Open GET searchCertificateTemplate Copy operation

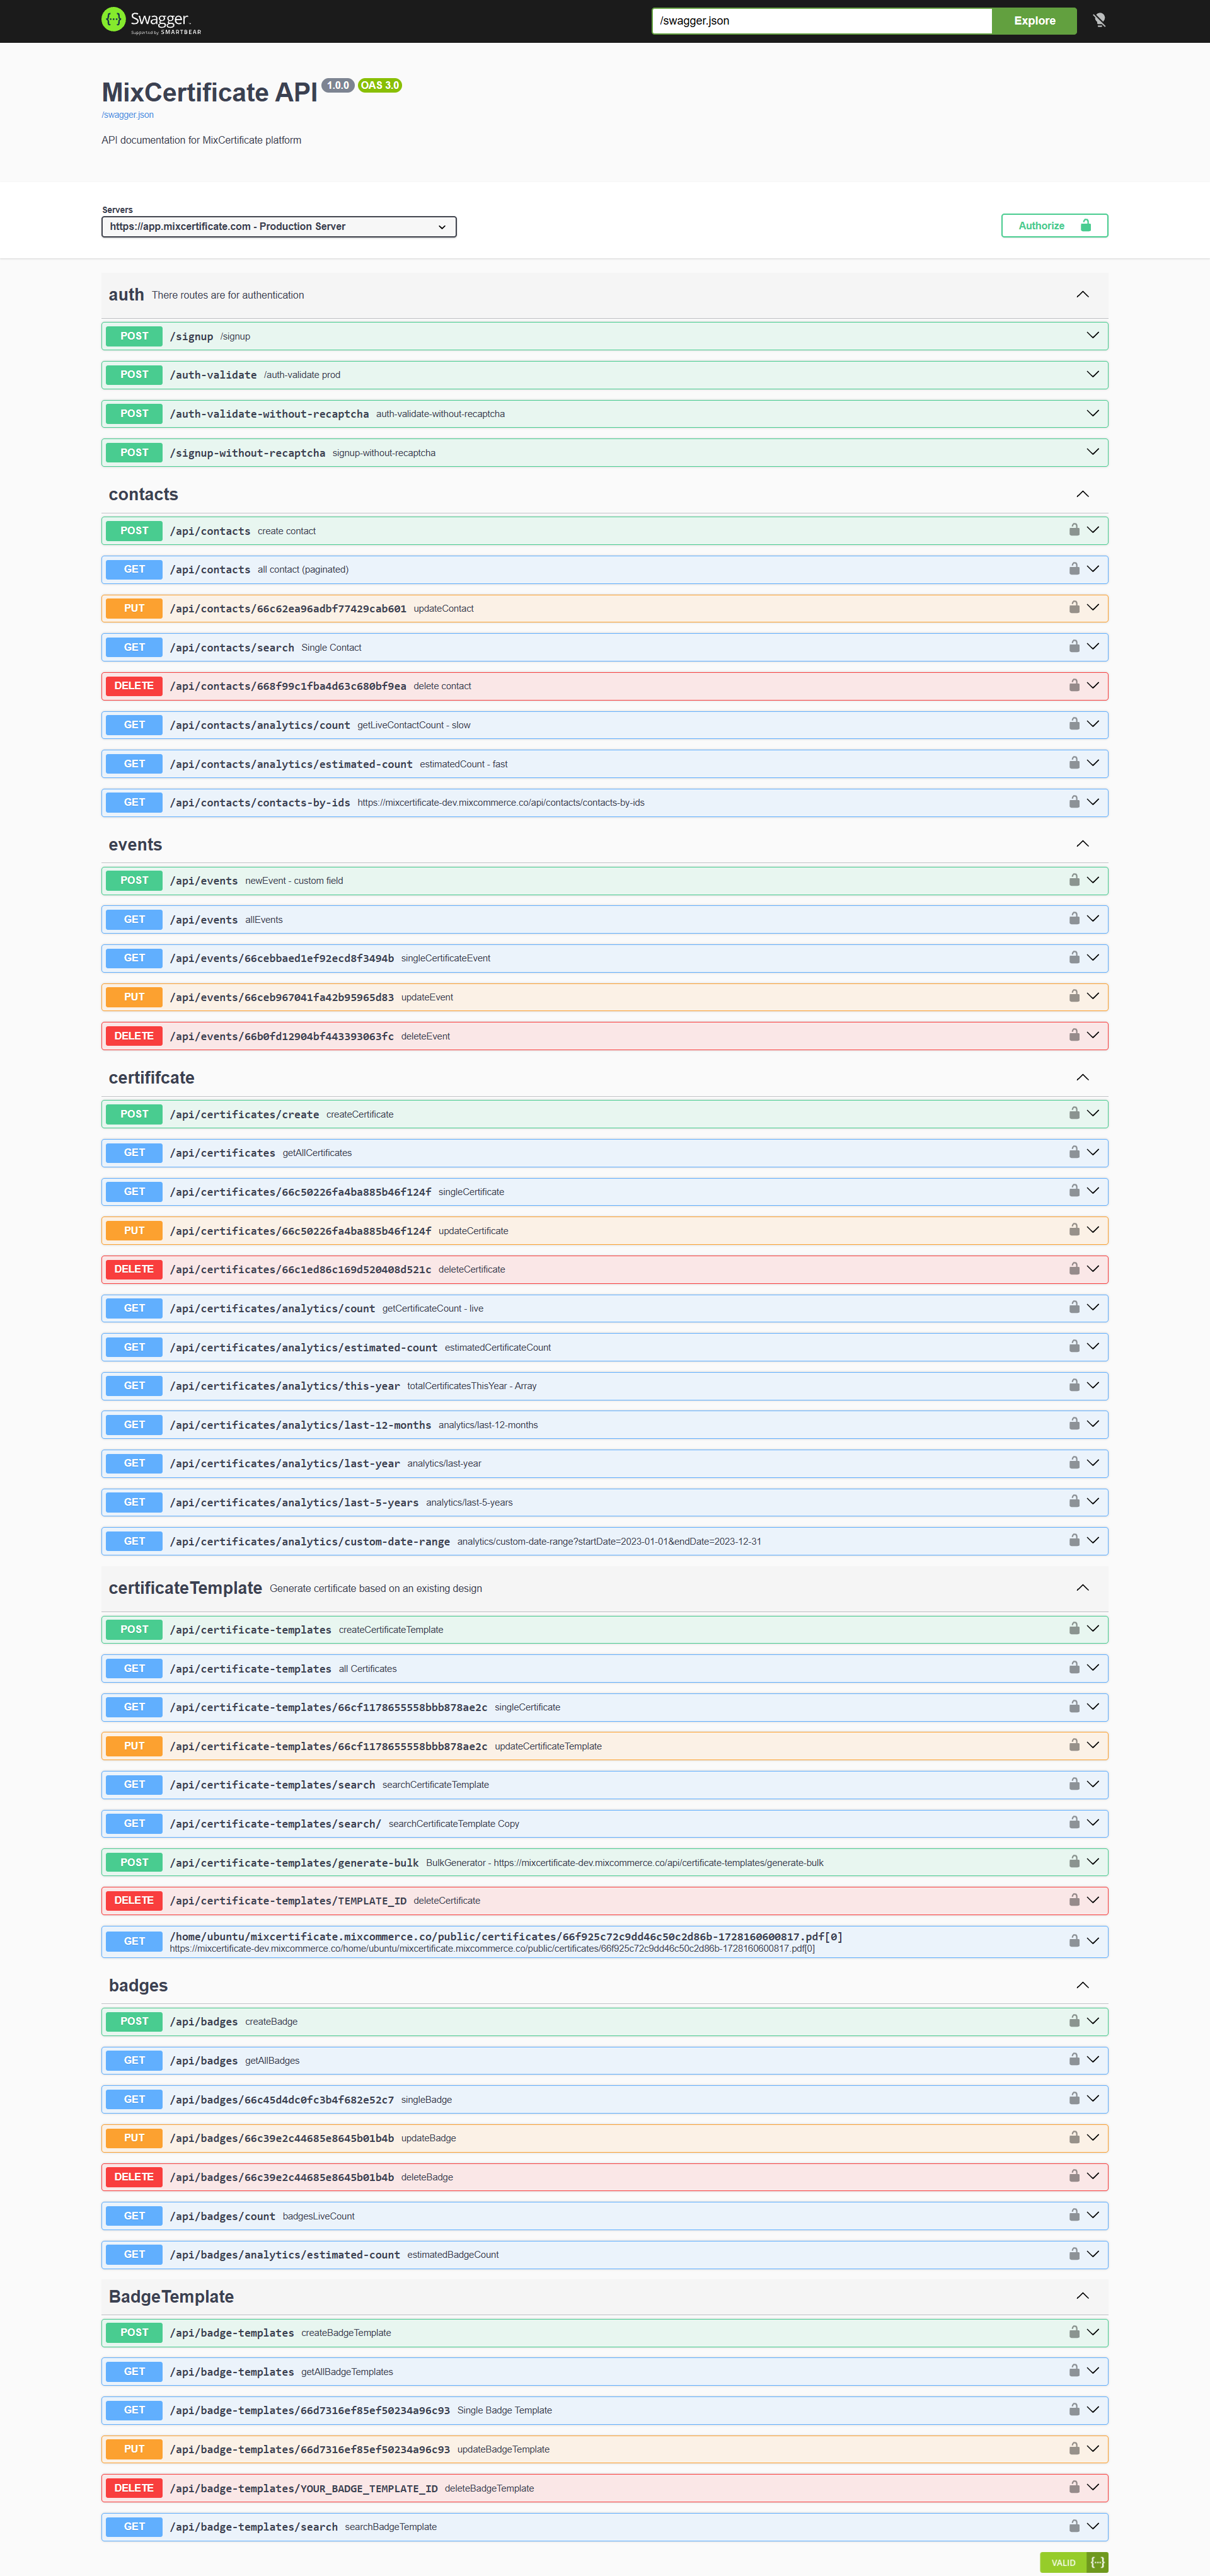coord(604,1823)
